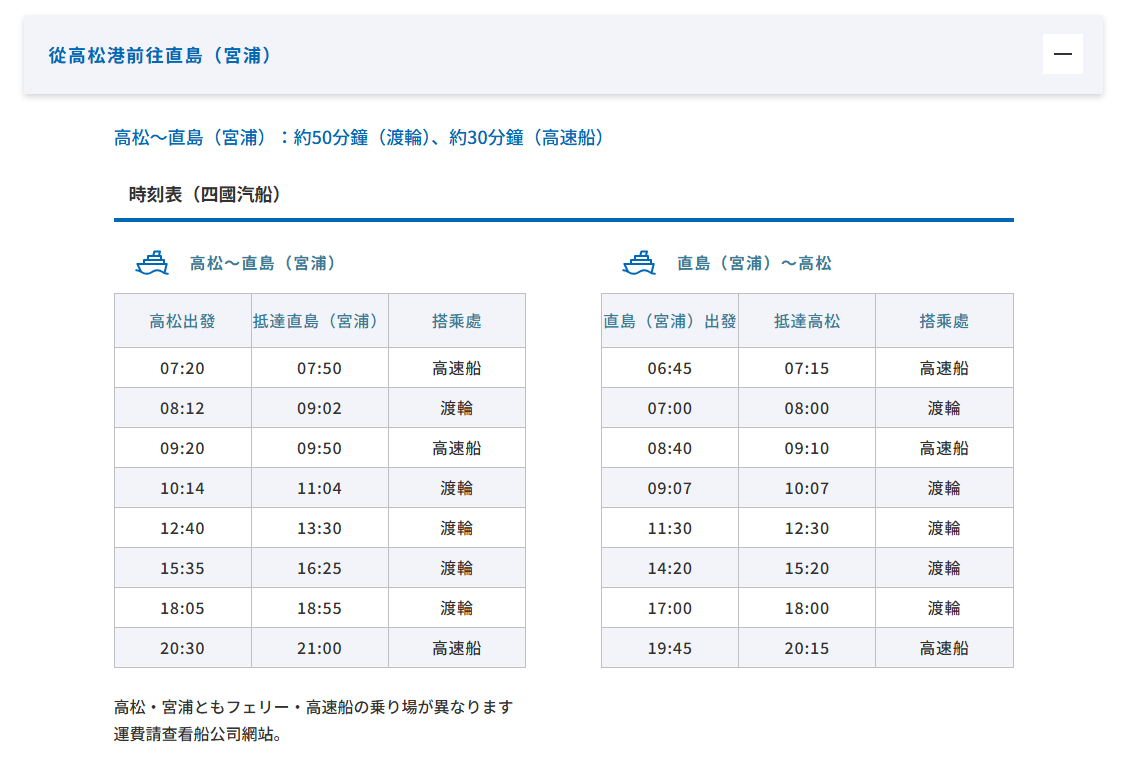Screen dimensions: 1134x757
Task: Select the 時刻表（四國汽船） tab heading
Action: [x=205, y=194]
